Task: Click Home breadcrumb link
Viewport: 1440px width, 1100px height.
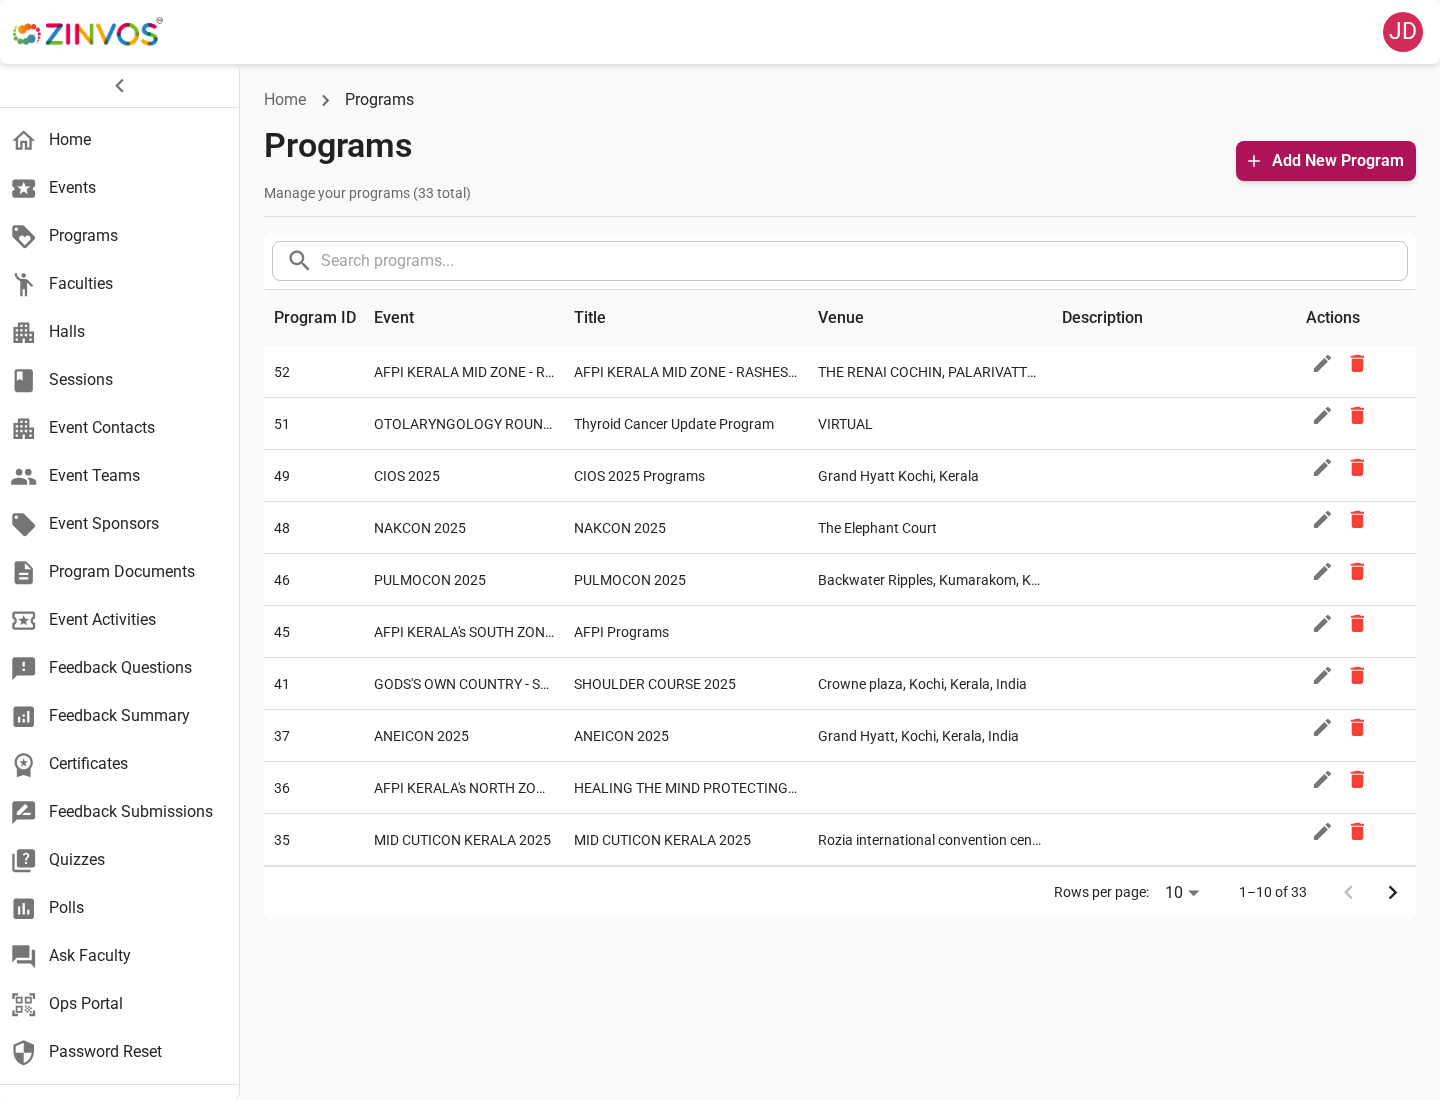Action: click(285, 100)
